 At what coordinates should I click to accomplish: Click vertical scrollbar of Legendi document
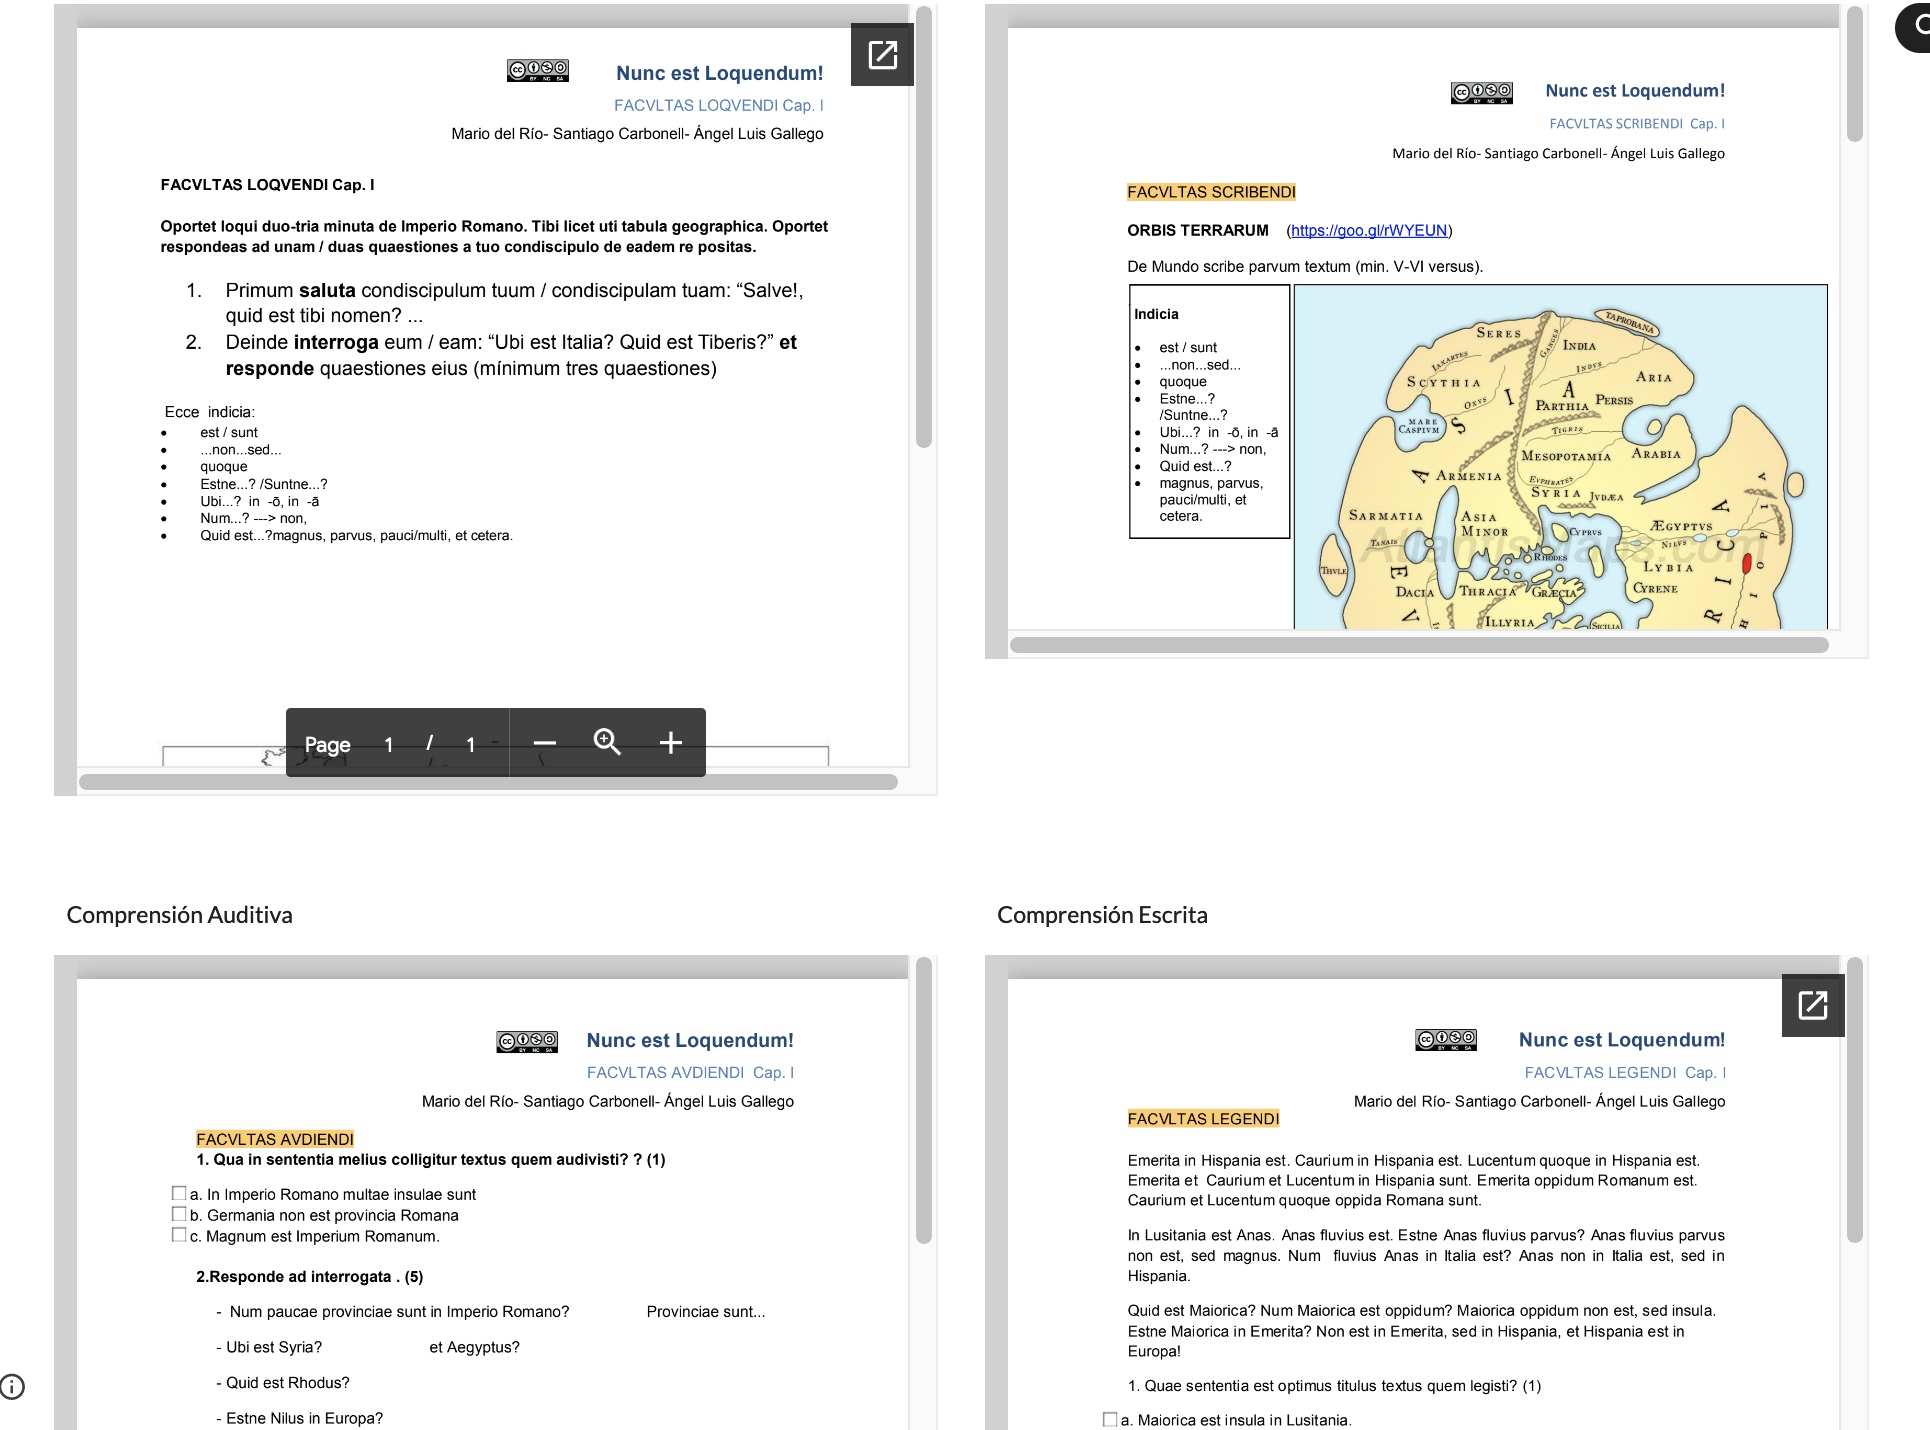coord(1855,1100)
